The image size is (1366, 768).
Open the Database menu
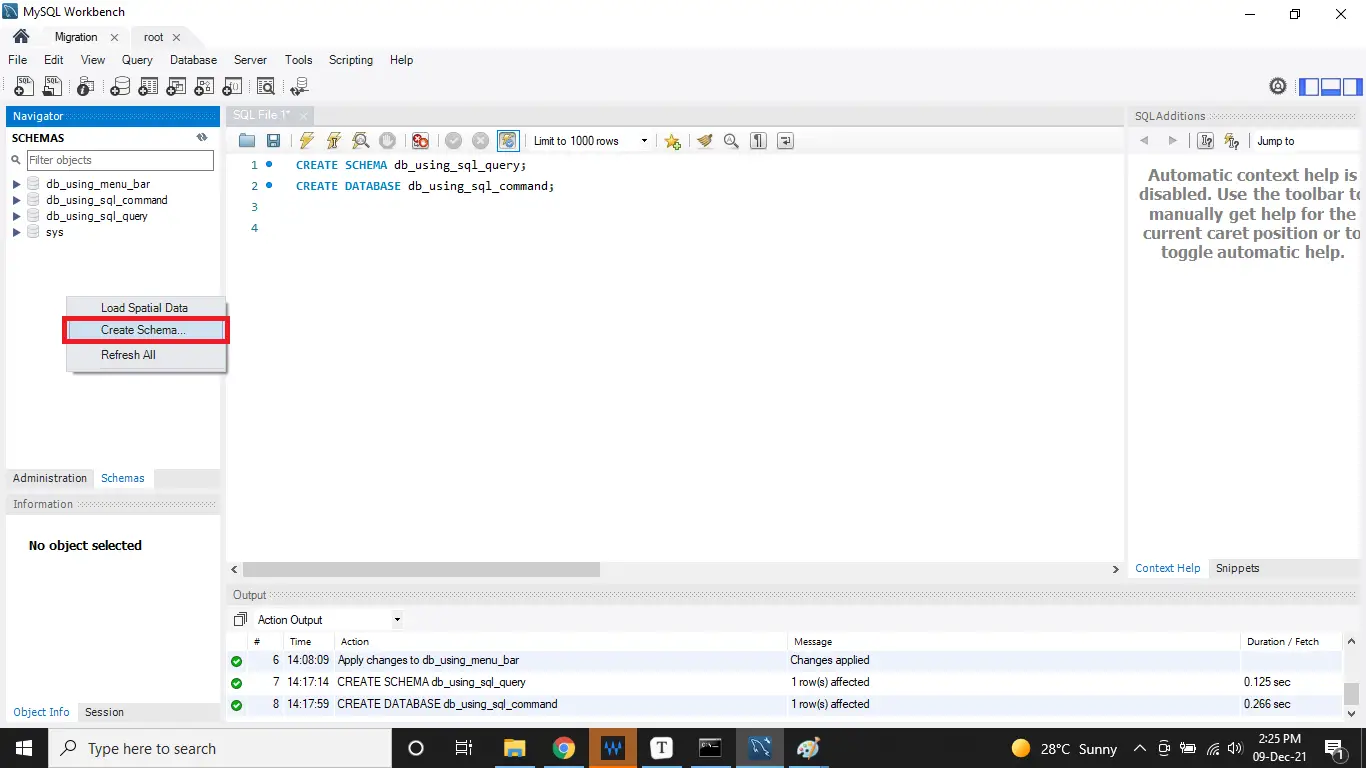tap(193, 60)
